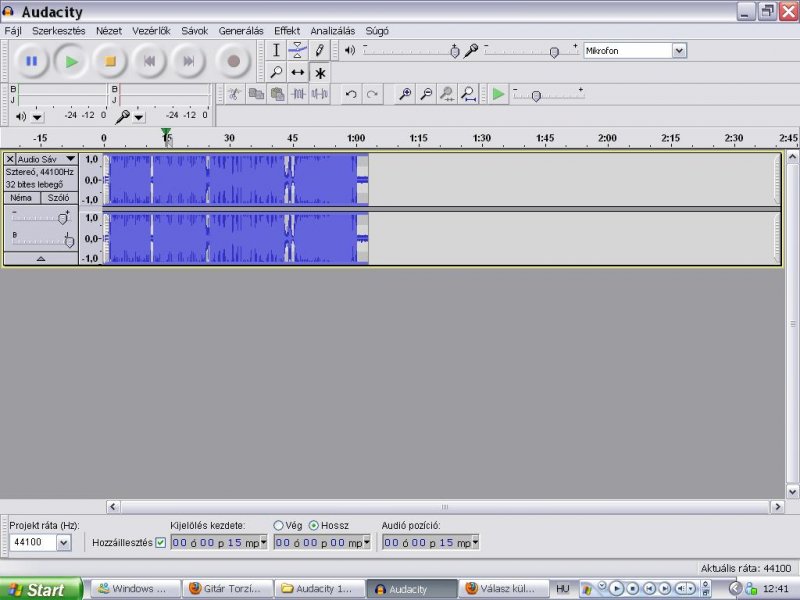Screen dimensions: 800x600
Task: Select the Multi-tool (asterisk) mode
Action: tap(319, 72)
